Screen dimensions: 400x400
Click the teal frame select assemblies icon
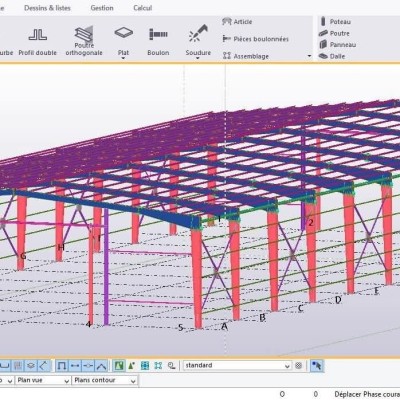click(158, 366)
